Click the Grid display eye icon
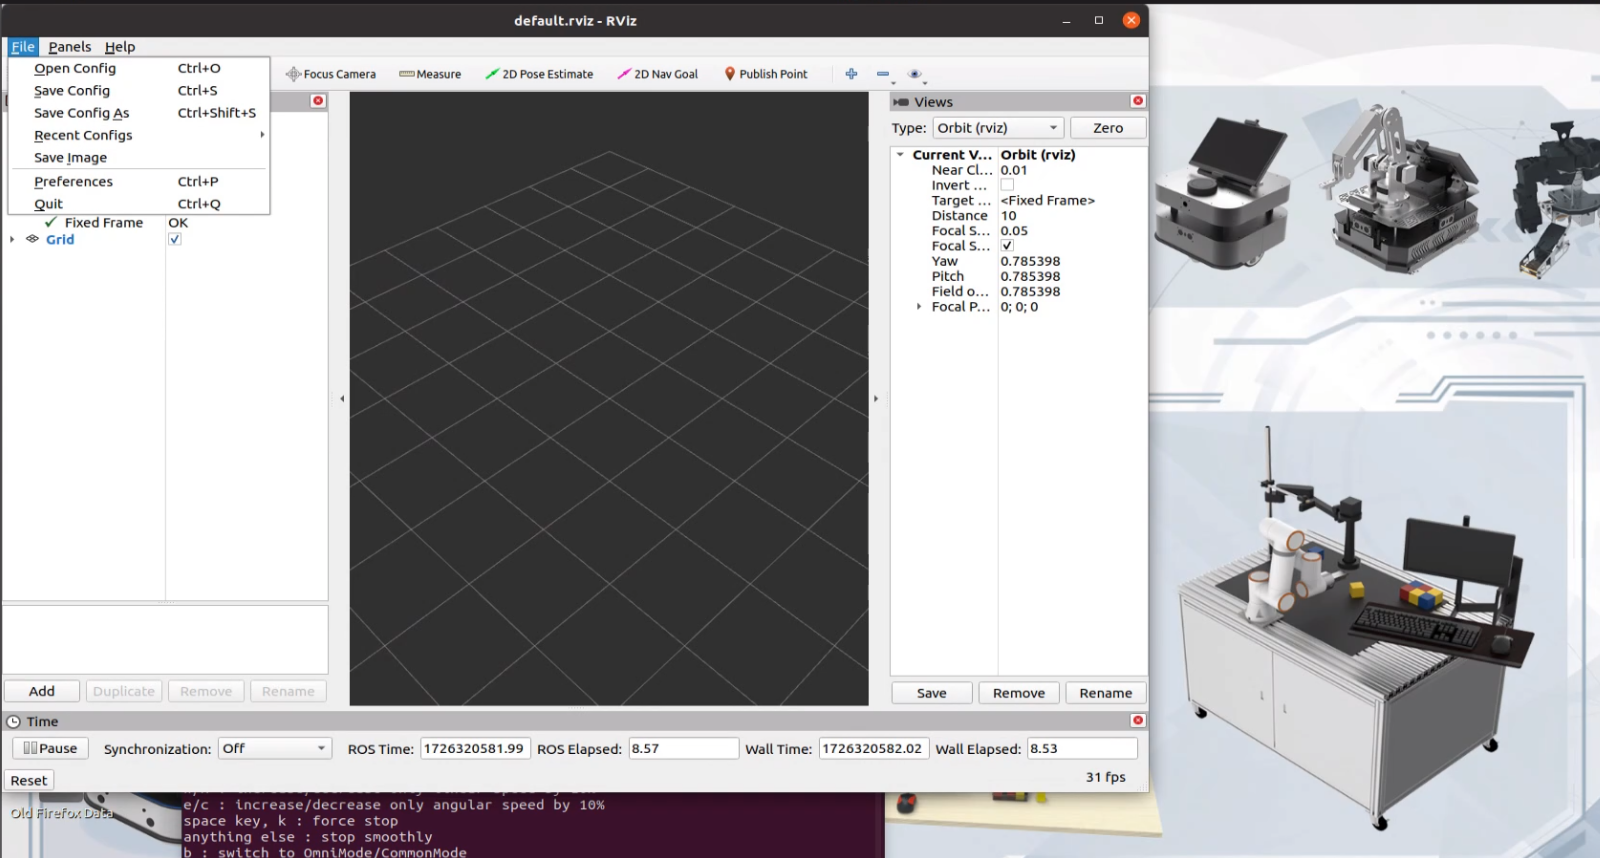The height and width of the screenshot is (858, 1600). tap(32, 239)
